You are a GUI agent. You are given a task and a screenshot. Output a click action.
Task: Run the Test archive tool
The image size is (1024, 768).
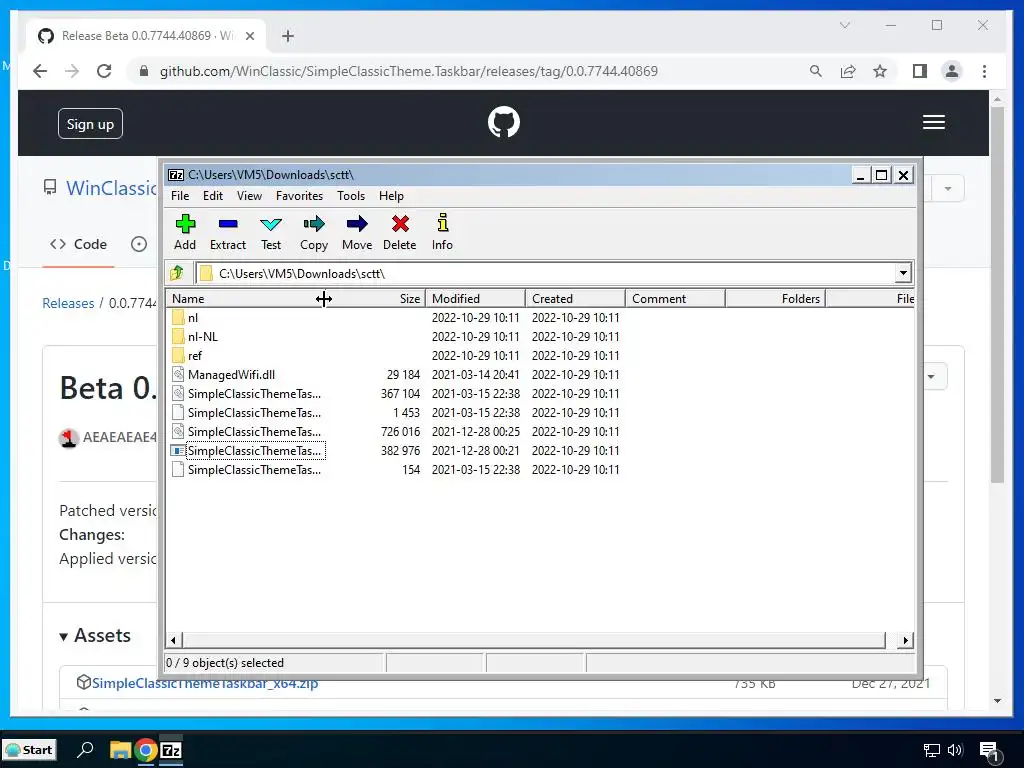[x=270, y=232]
